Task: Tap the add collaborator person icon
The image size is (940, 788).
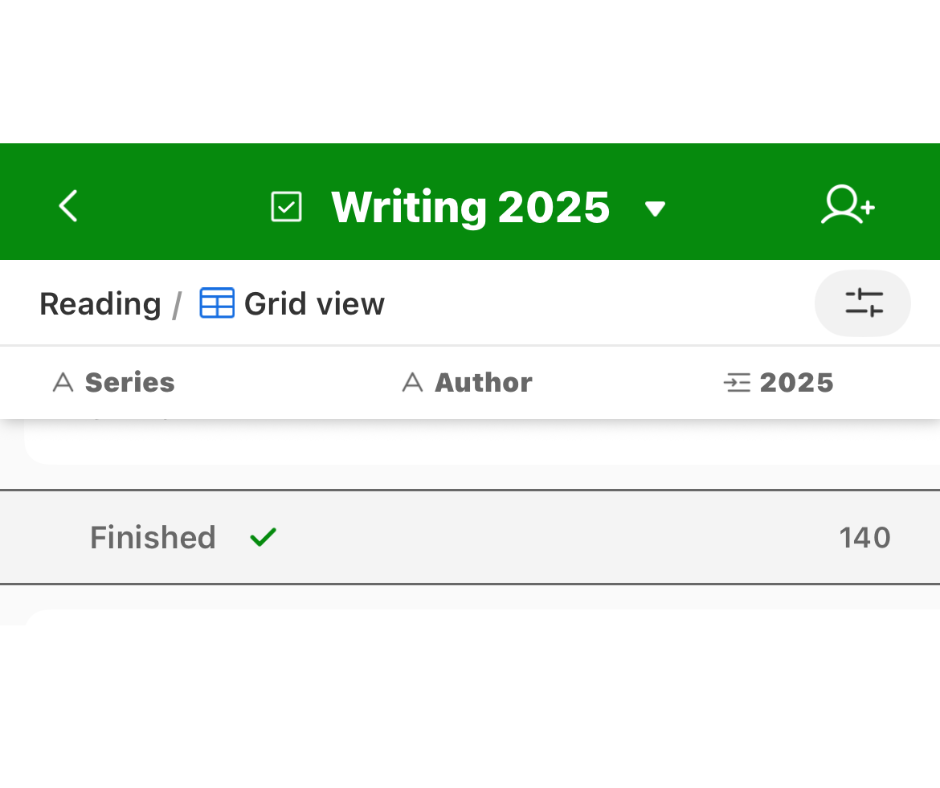Action: tap(847, 206)
